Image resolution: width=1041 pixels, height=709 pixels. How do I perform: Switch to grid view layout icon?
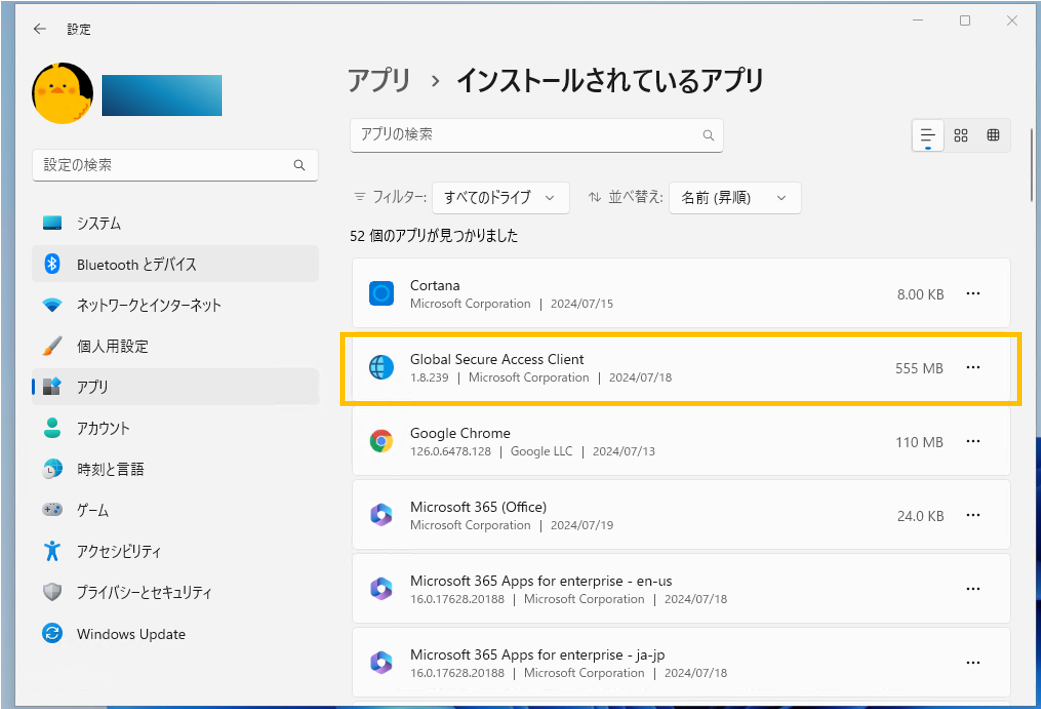pos(961,135)
